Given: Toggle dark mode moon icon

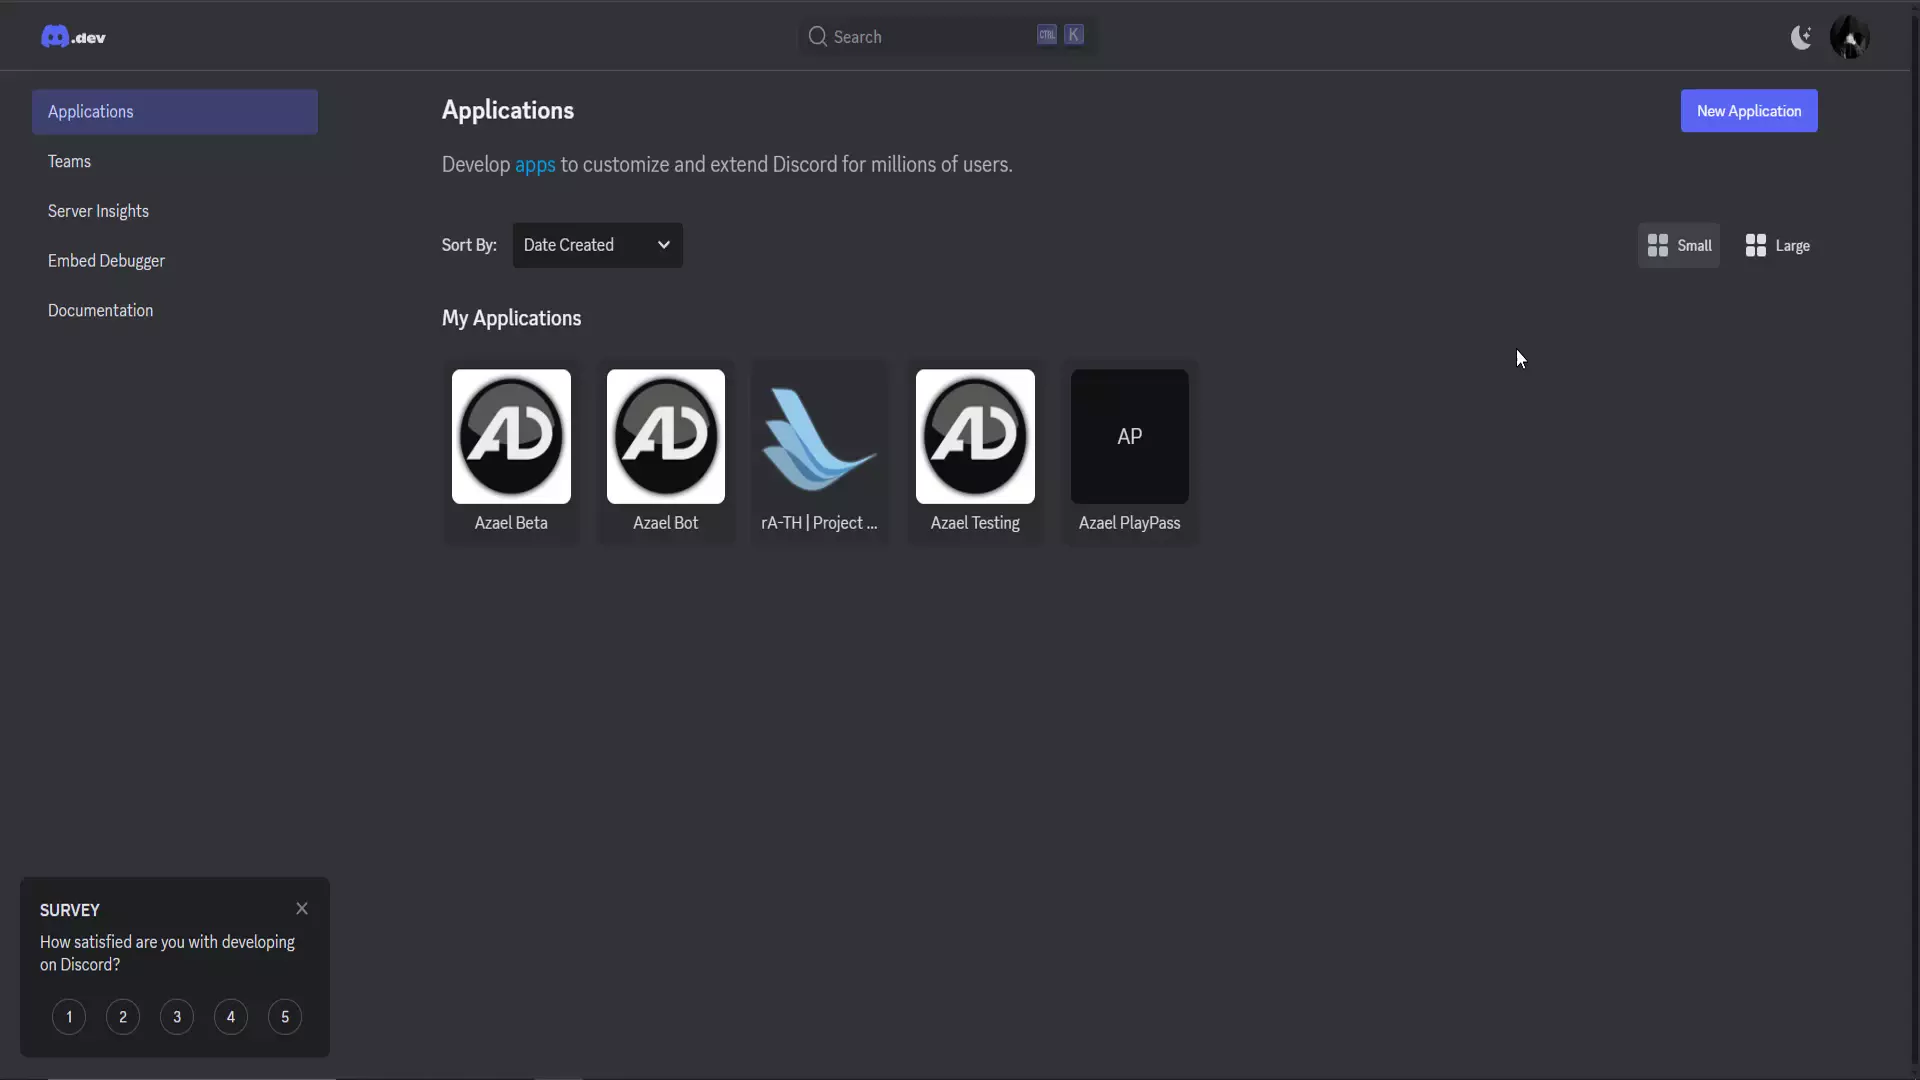Looking at the screenshot, I should (x=1801, y=37).
